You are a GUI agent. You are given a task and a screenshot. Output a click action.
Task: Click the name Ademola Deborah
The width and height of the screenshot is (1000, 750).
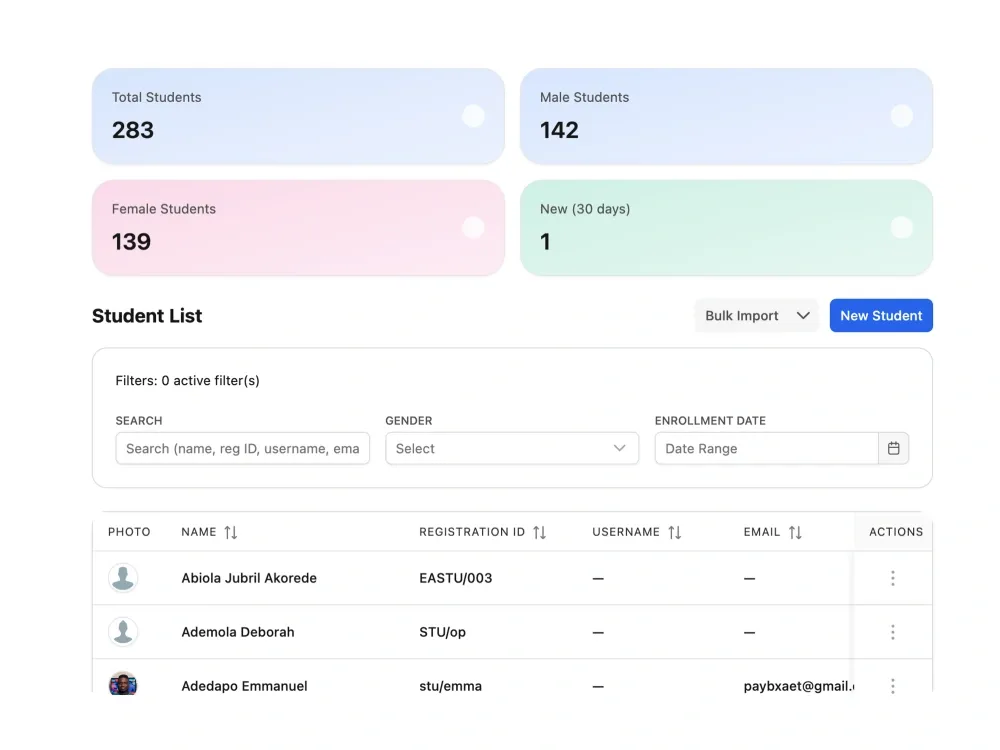(x=238, y=632)
